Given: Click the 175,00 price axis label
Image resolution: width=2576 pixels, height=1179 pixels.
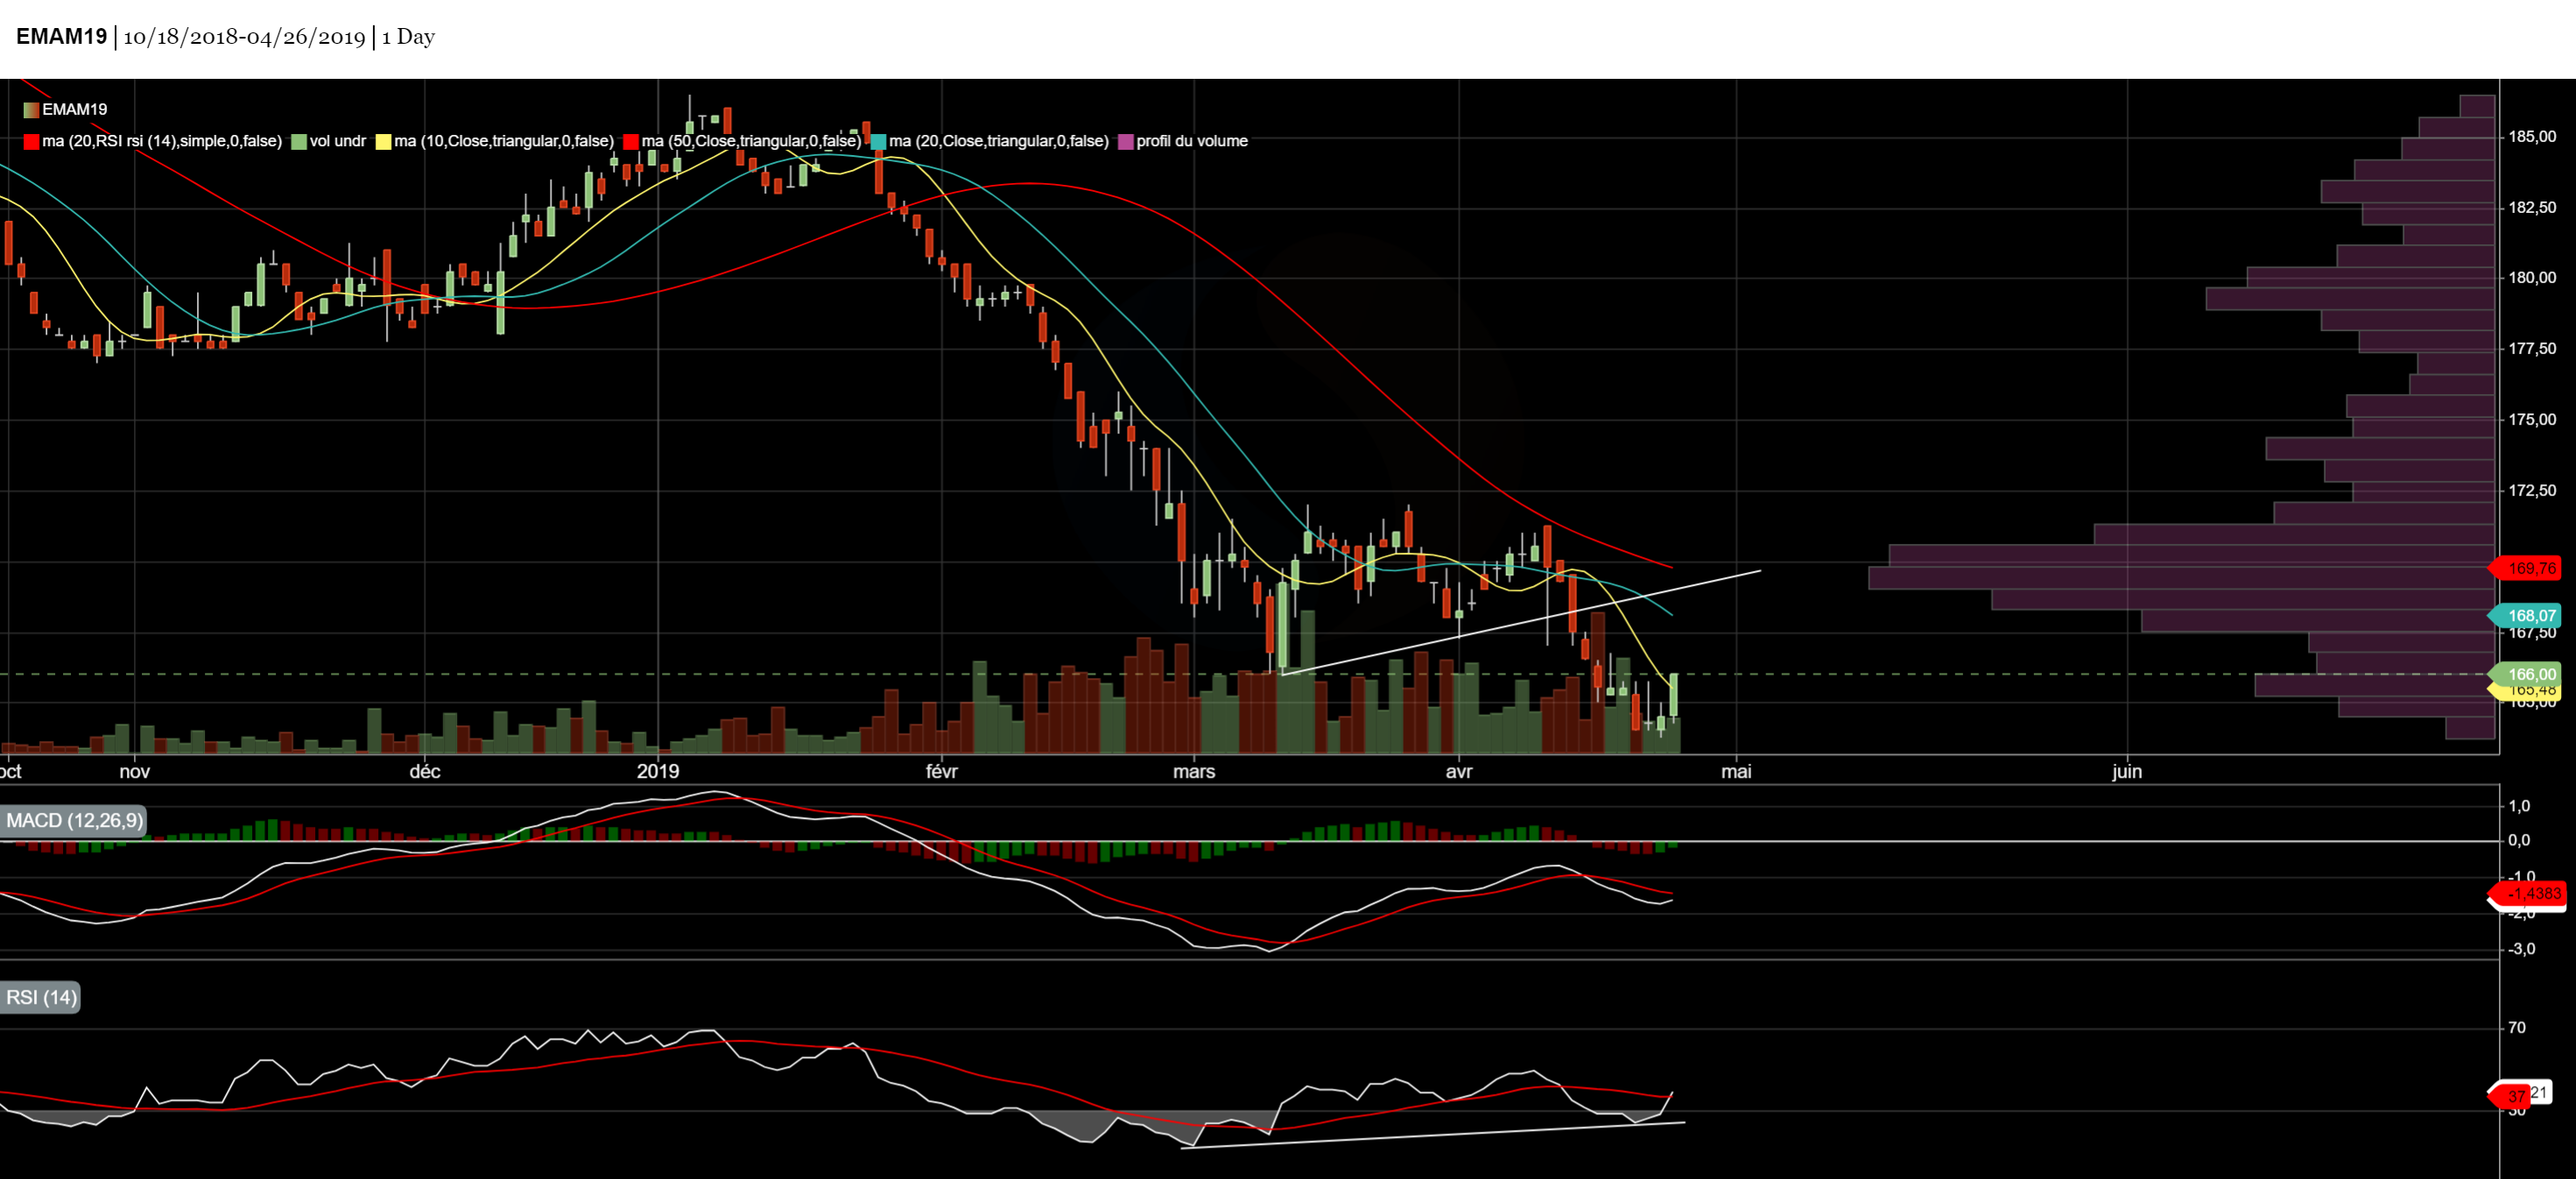Looking at the screenshot, I should 2532,420.
